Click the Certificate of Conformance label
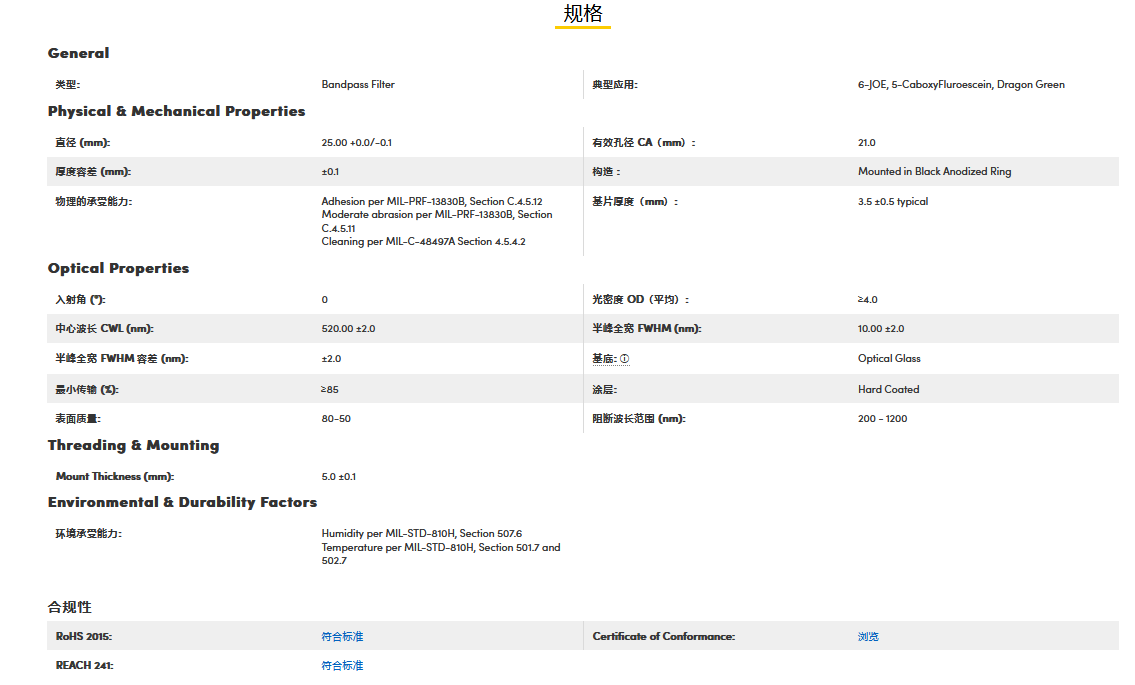This screenshot has width=1135, height=685. [663, 637]
